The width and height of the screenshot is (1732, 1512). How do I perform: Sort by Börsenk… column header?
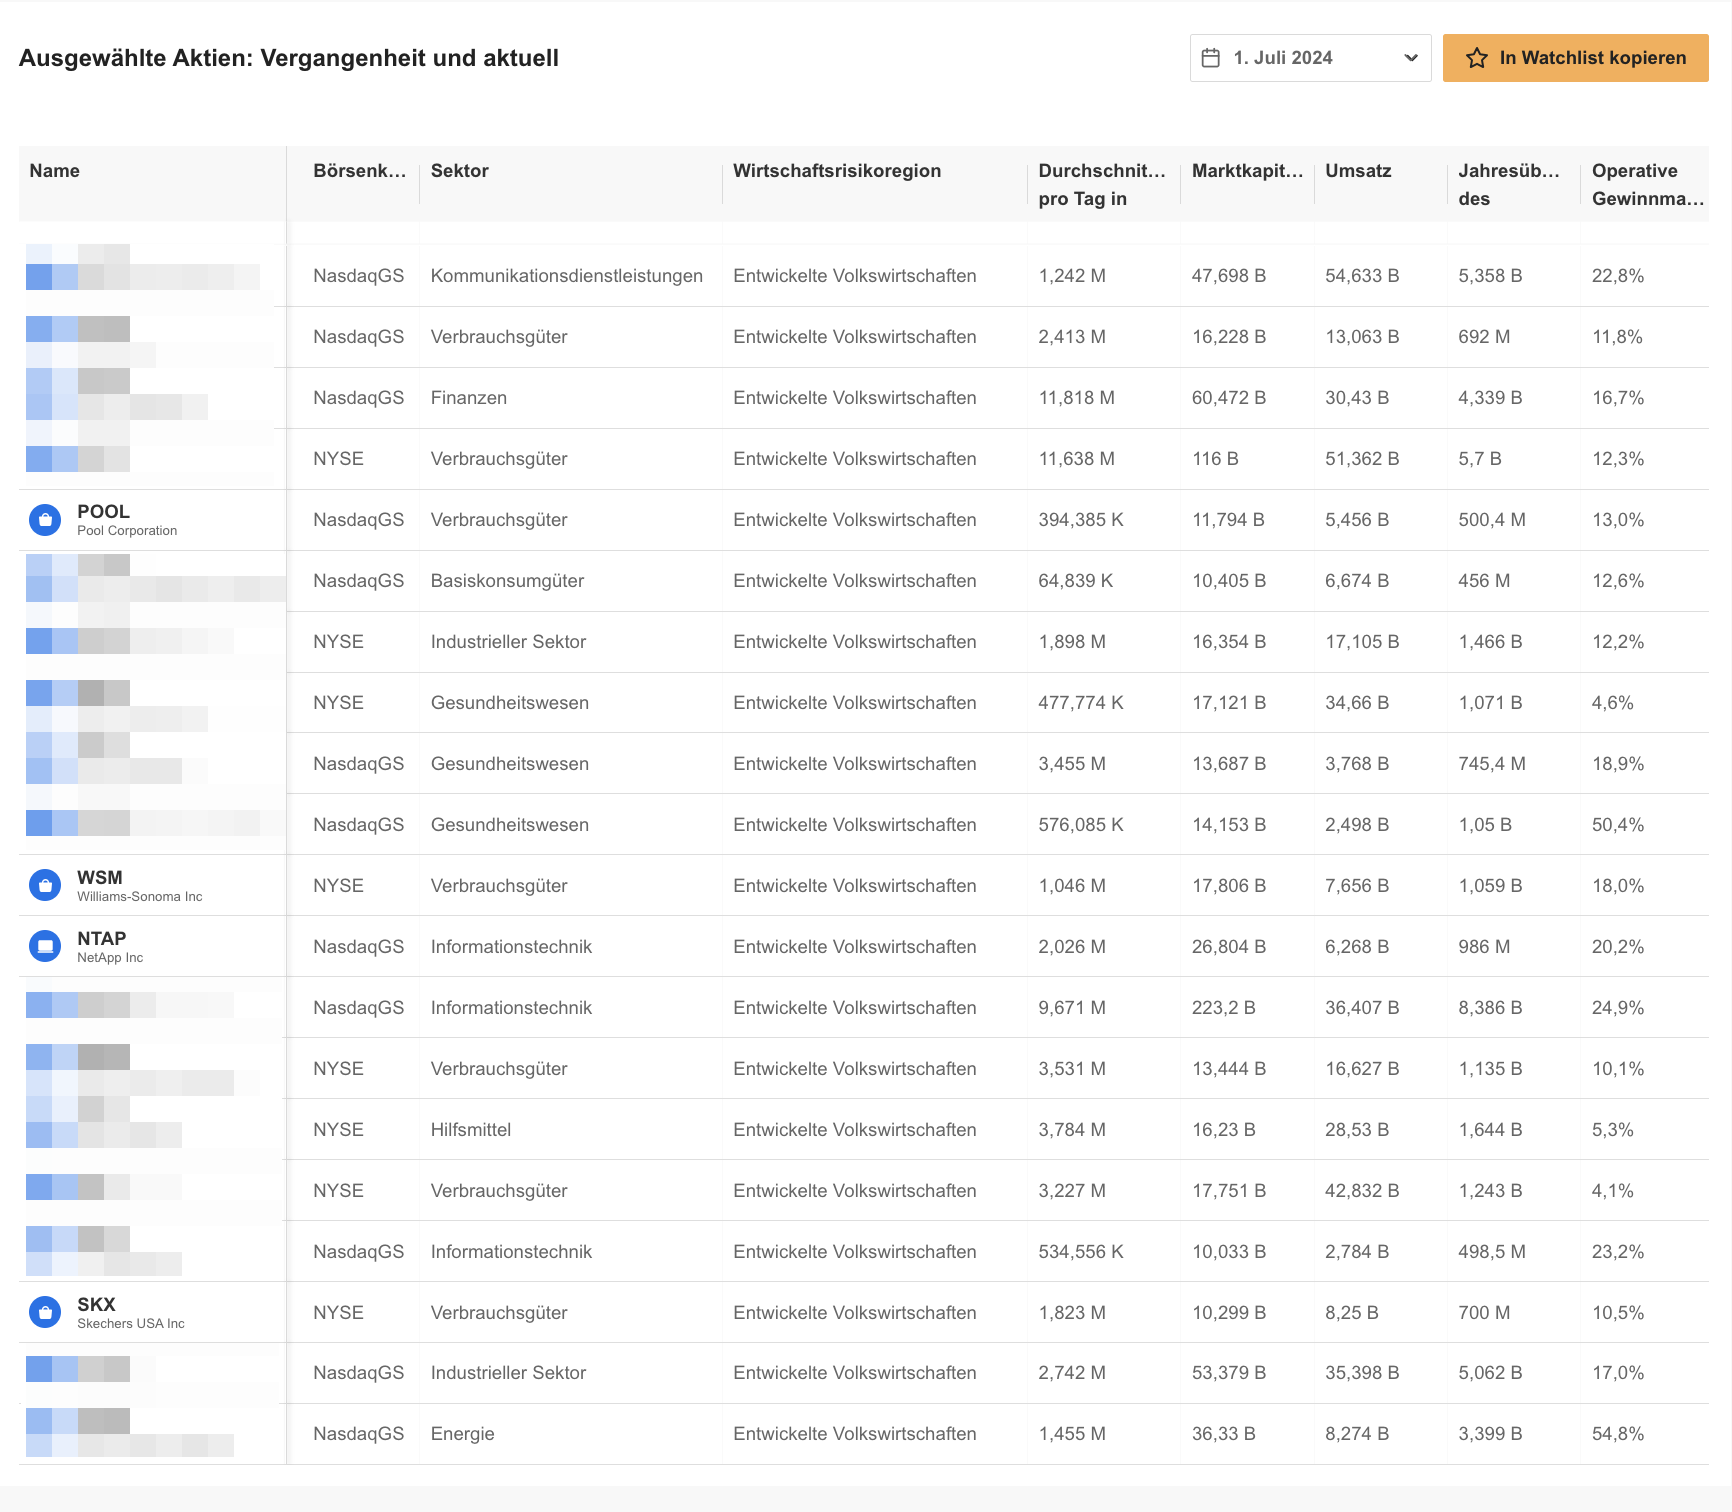(359, 171)
